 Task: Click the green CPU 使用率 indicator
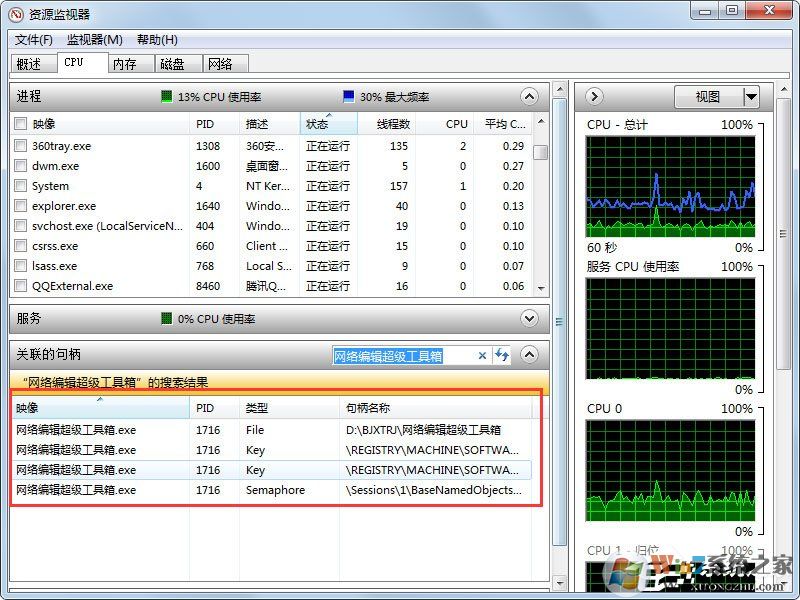coord(166,96)
